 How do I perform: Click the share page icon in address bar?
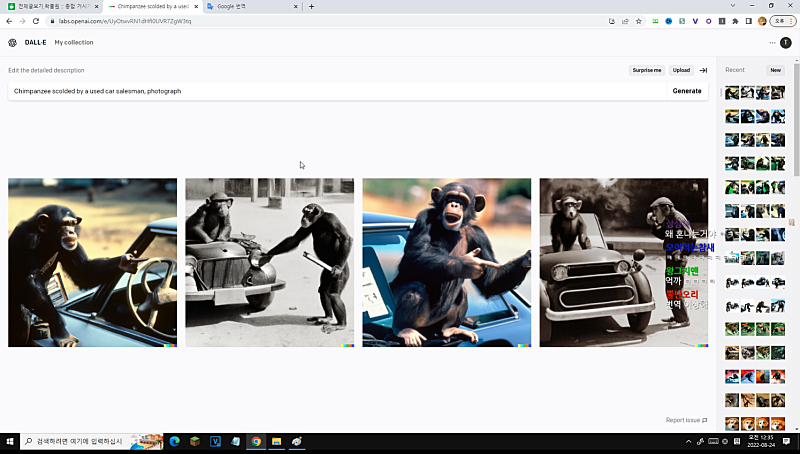tap(625, 21)
